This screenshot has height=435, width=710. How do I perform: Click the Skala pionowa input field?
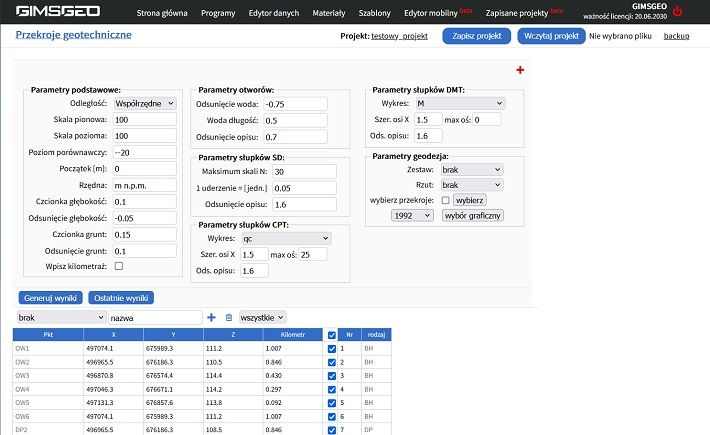pos(144,120)
